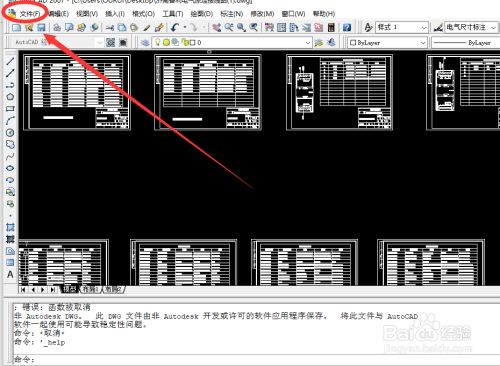Image resolution: width=500 pixels, height=366 pixels.
Task: Click the Plot/Print toolbar icon
Action: (57, 27)
